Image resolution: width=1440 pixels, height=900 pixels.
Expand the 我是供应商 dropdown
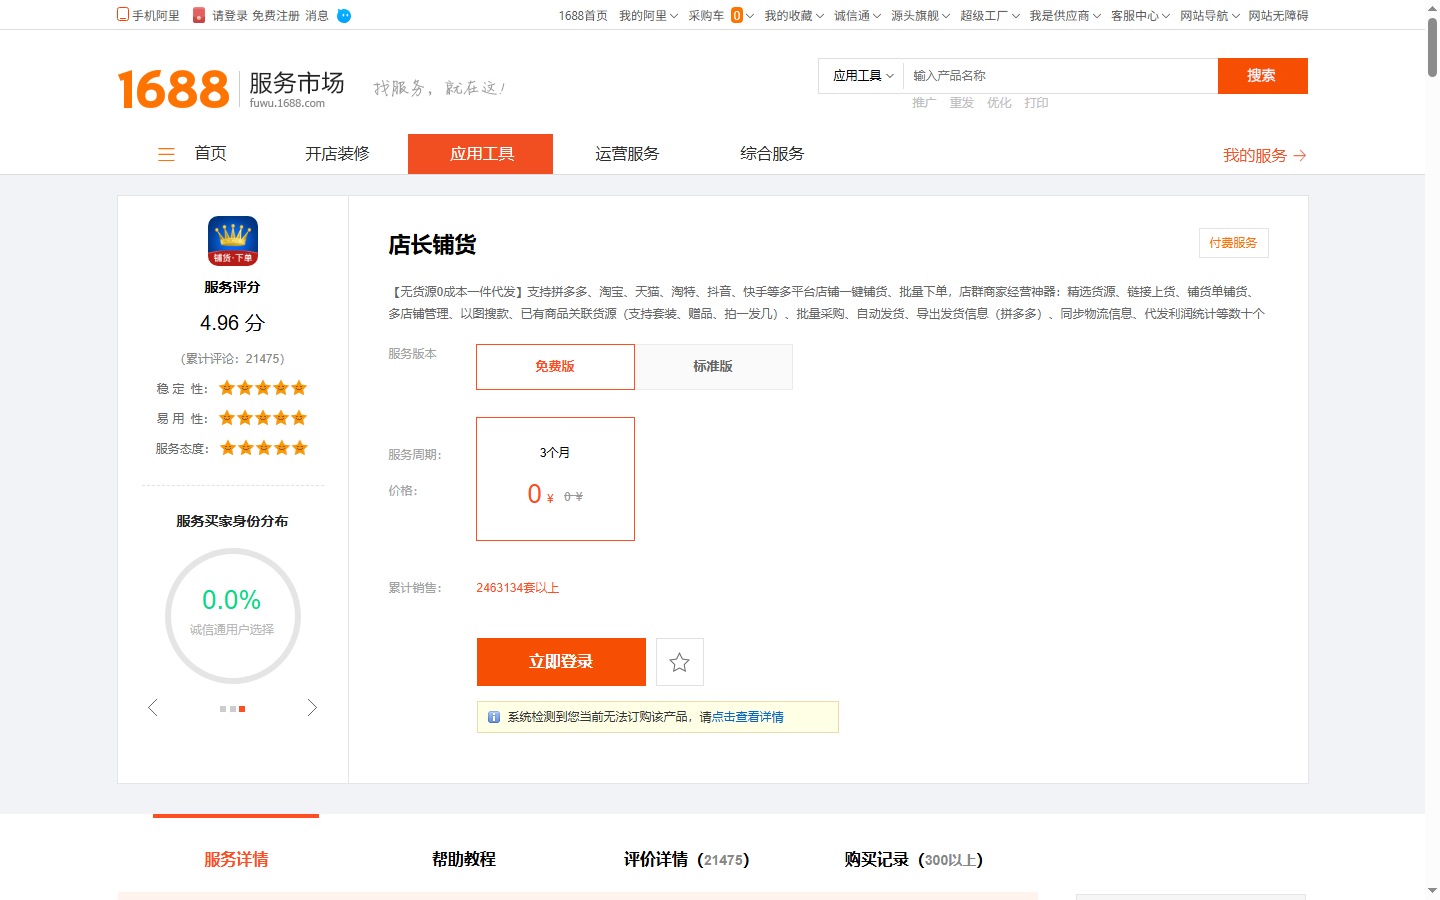(x=1065, y=16)
